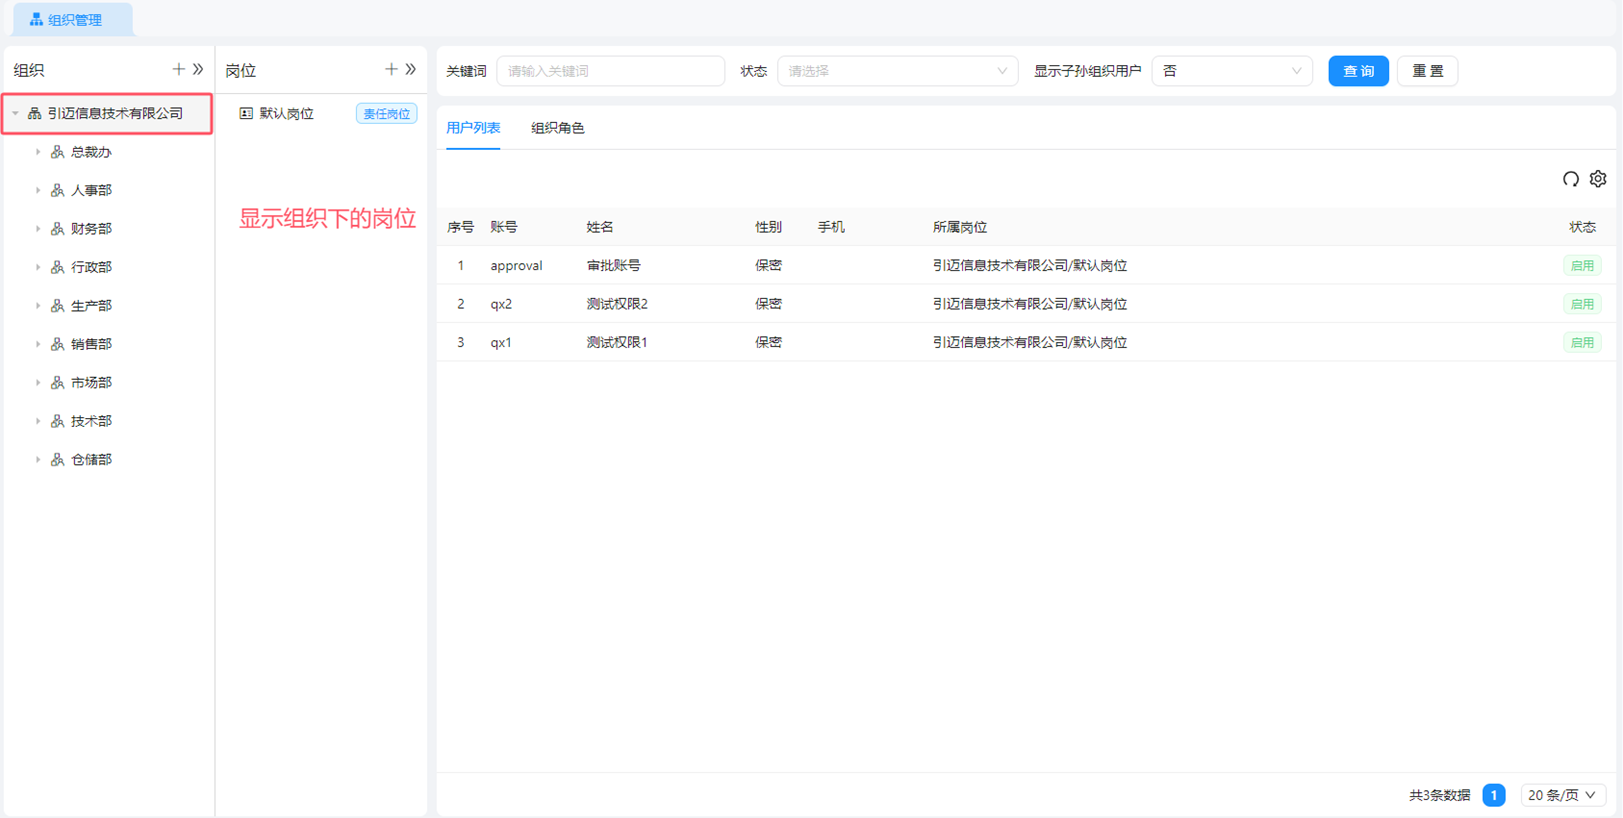Viewport: 1623px width, 818px height.
Task: Switch to the 组织角色 tab
Action: coord(557,128)
